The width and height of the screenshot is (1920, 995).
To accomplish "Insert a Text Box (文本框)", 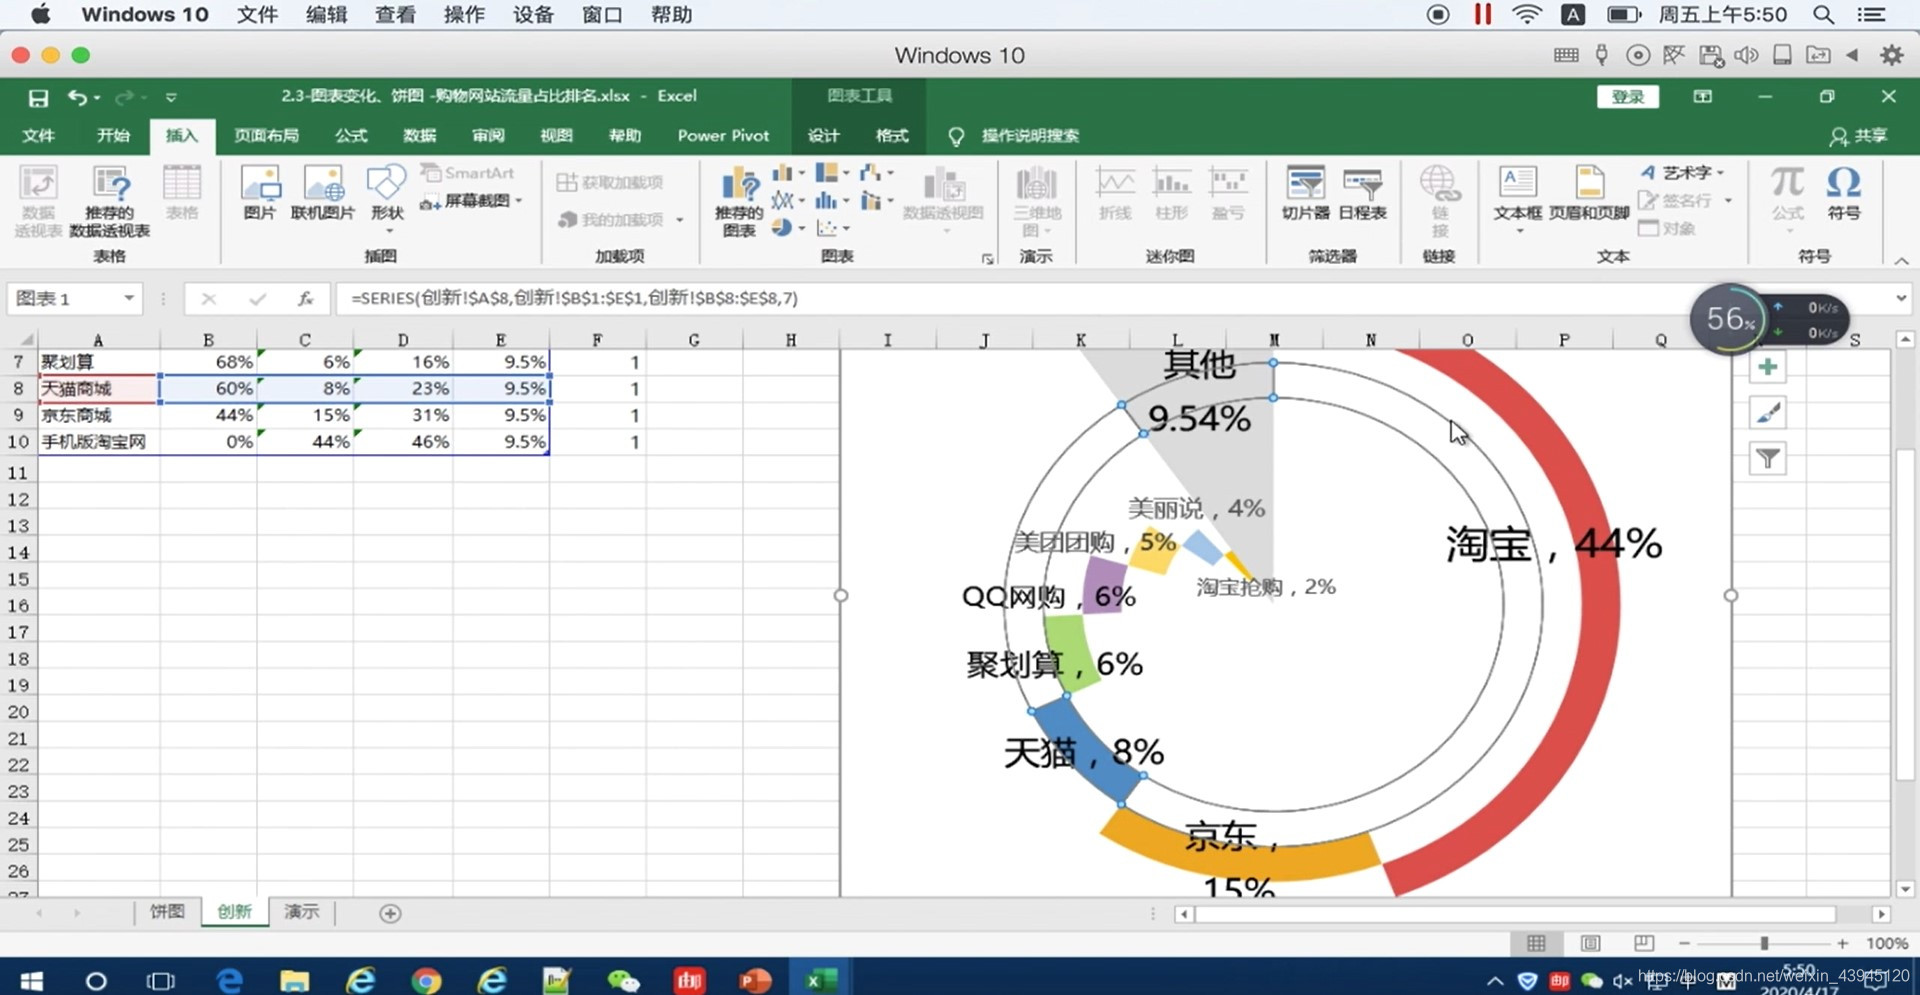I will point(1517,198).
